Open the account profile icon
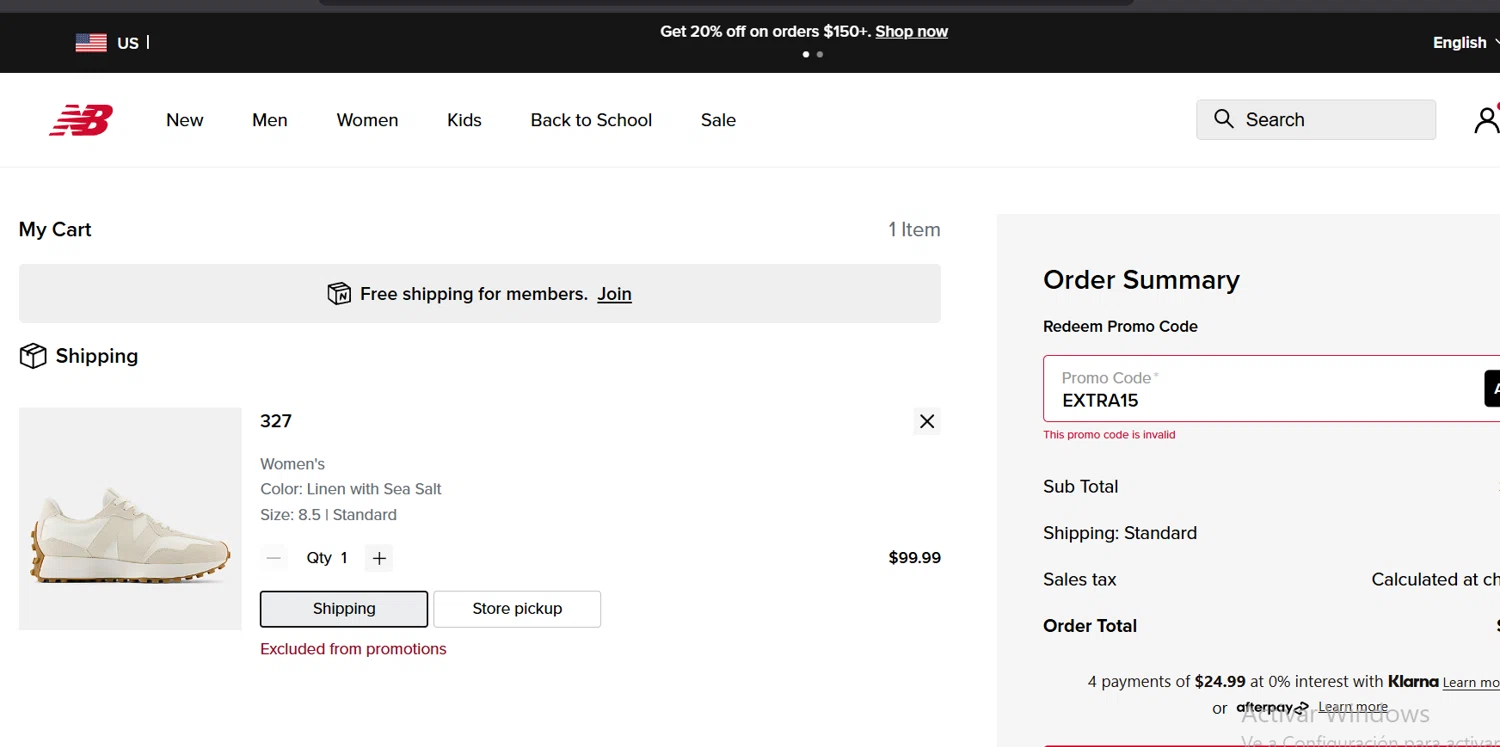The width and height of the screenshot is (1500, 747). click(x=1486, y=120)
